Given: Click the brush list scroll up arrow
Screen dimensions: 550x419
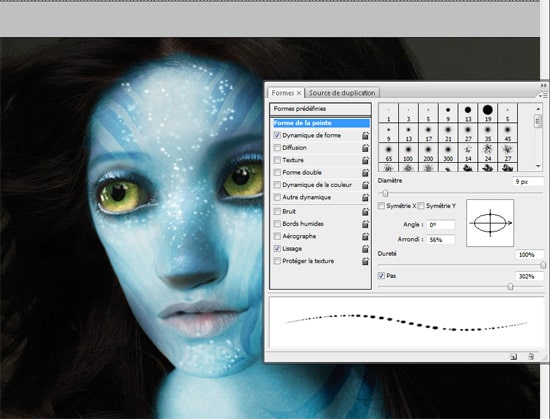Looking at the screenshot, I should tap(538, 109).
